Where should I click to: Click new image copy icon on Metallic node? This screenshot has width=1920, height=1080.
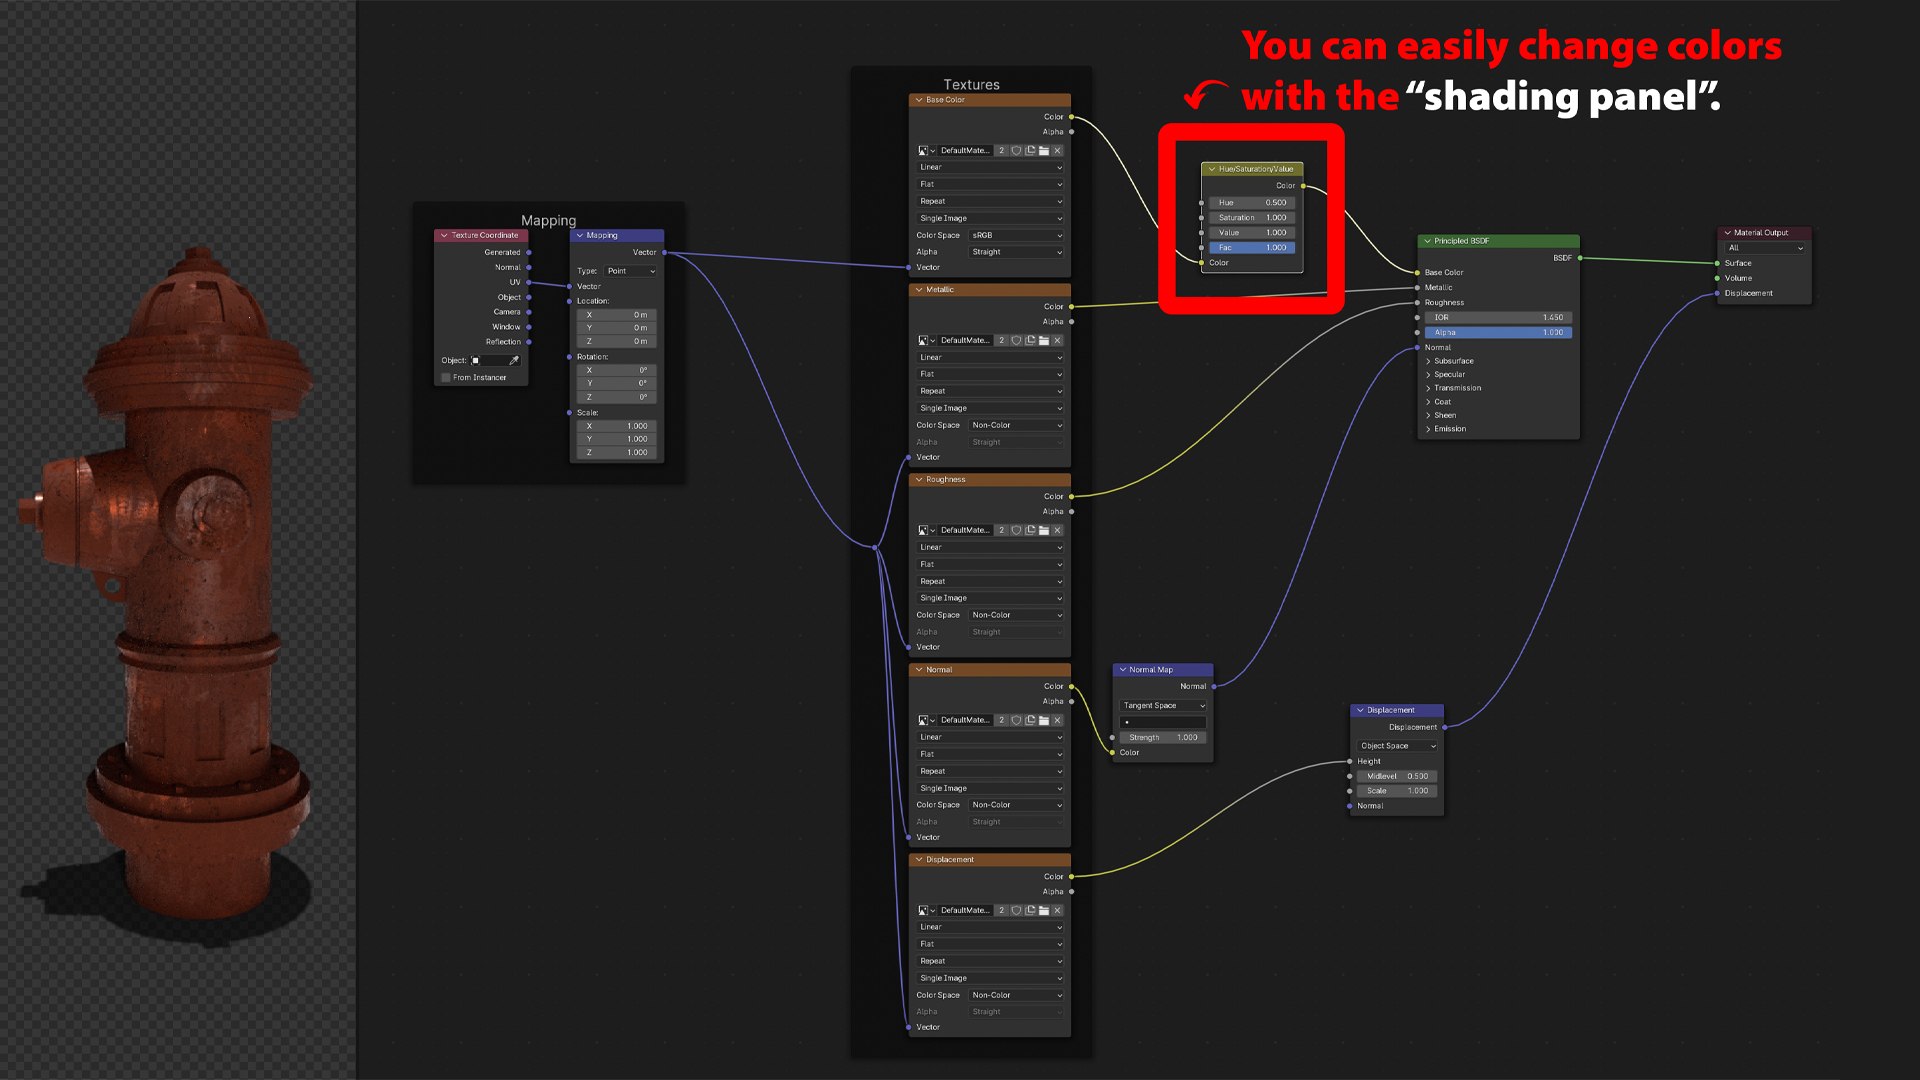point(1030,341)
